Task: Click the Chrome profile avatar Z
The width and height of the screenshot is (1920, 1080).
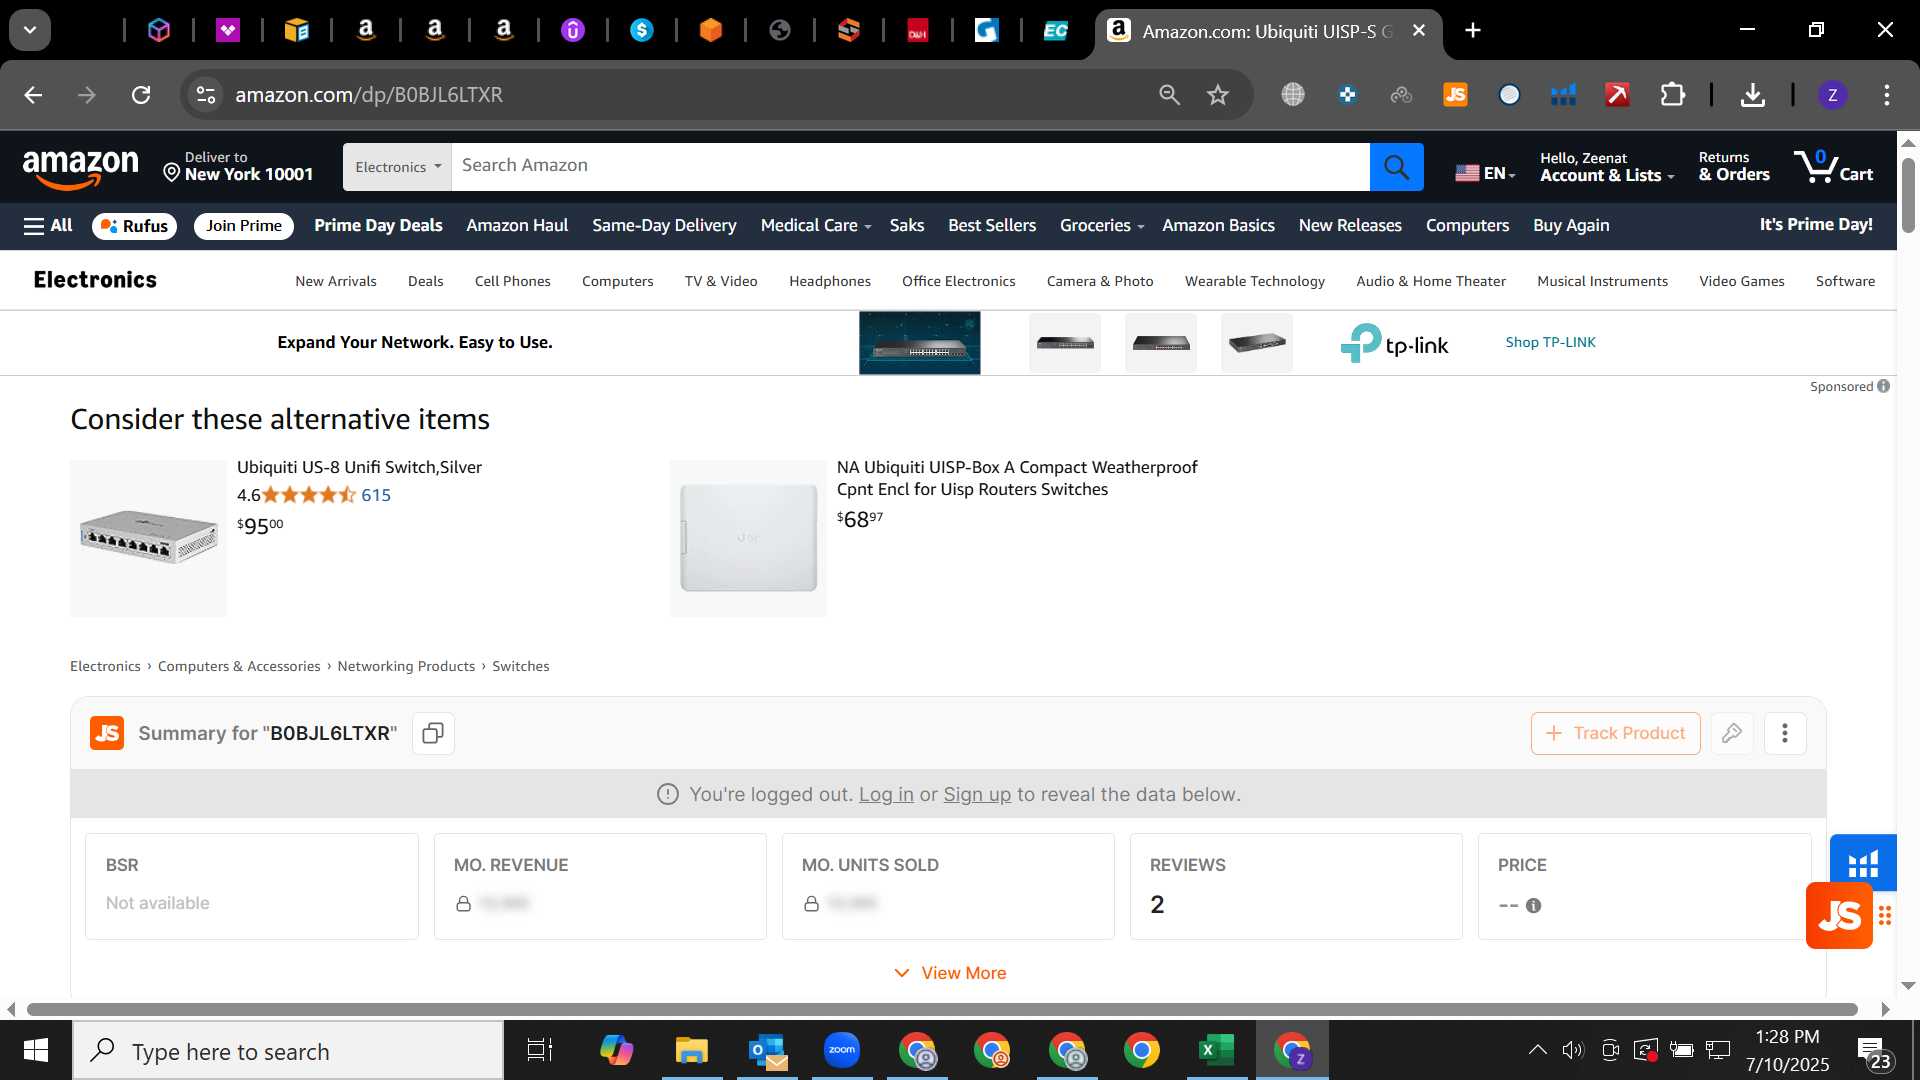Action: (x=1832, y=95)
